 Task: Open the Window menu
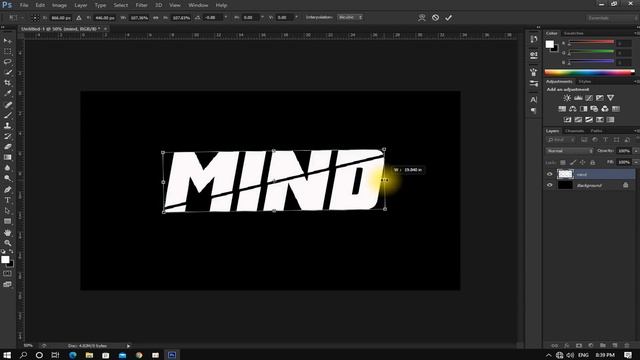coord(198,5)
